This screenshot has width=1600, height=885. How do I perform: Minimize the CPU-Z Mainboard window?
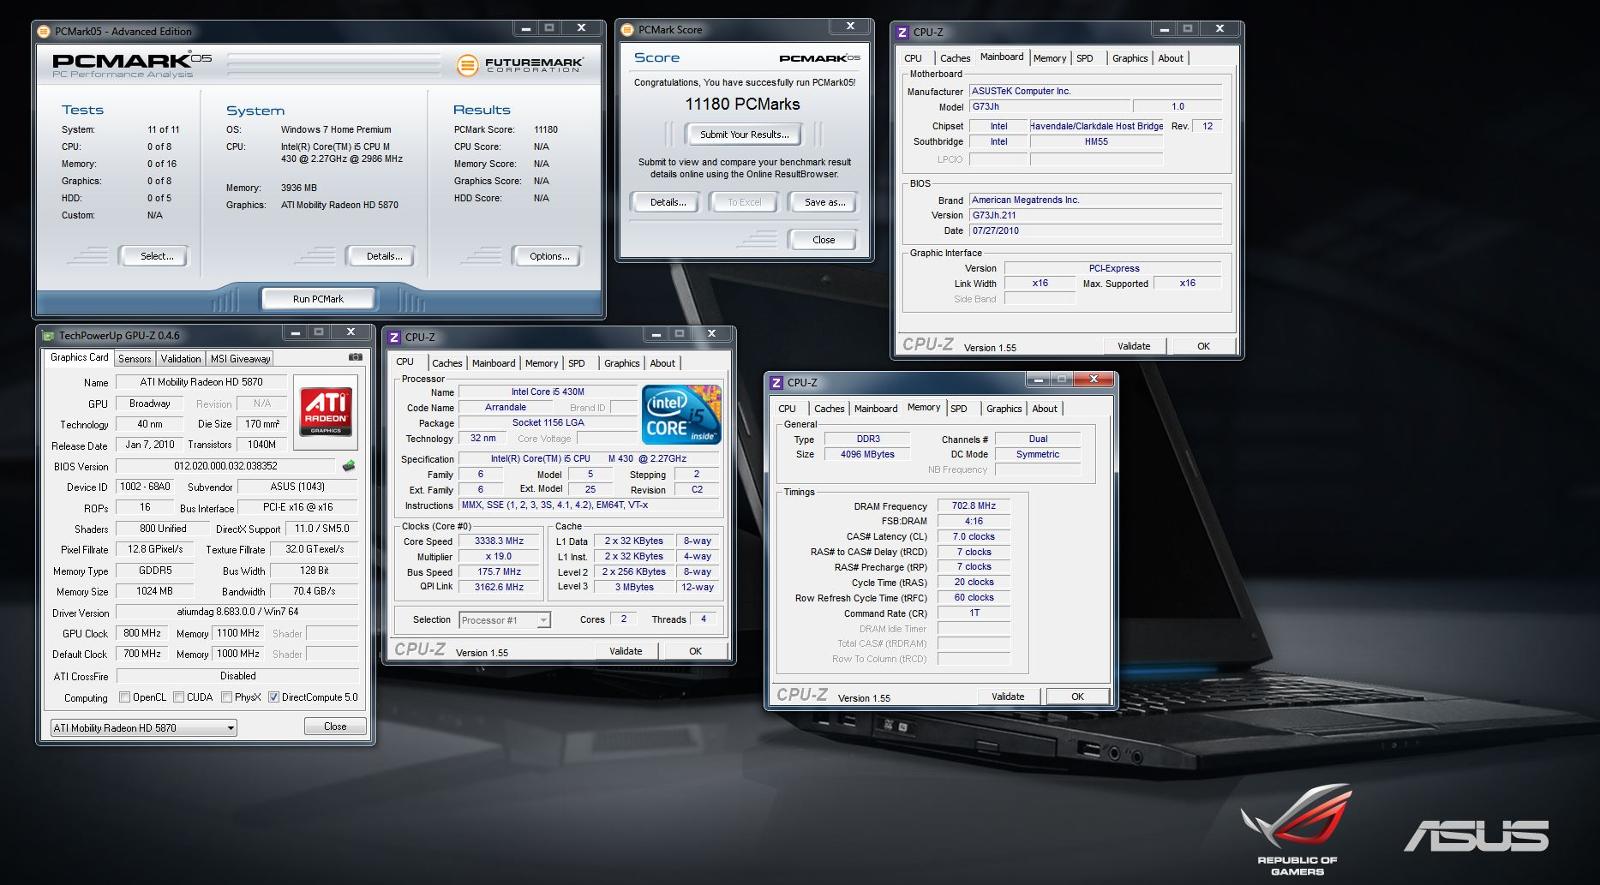[1164, 29]
